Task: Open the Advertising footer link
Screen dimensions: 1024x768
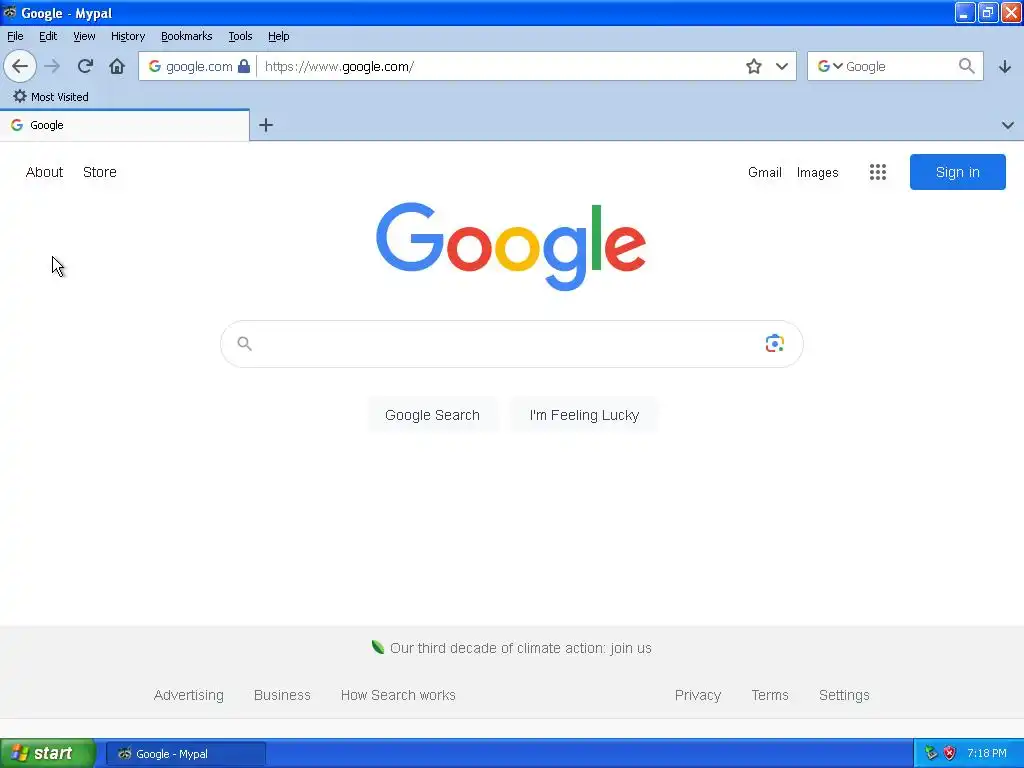Action: (x=189, y=695)
